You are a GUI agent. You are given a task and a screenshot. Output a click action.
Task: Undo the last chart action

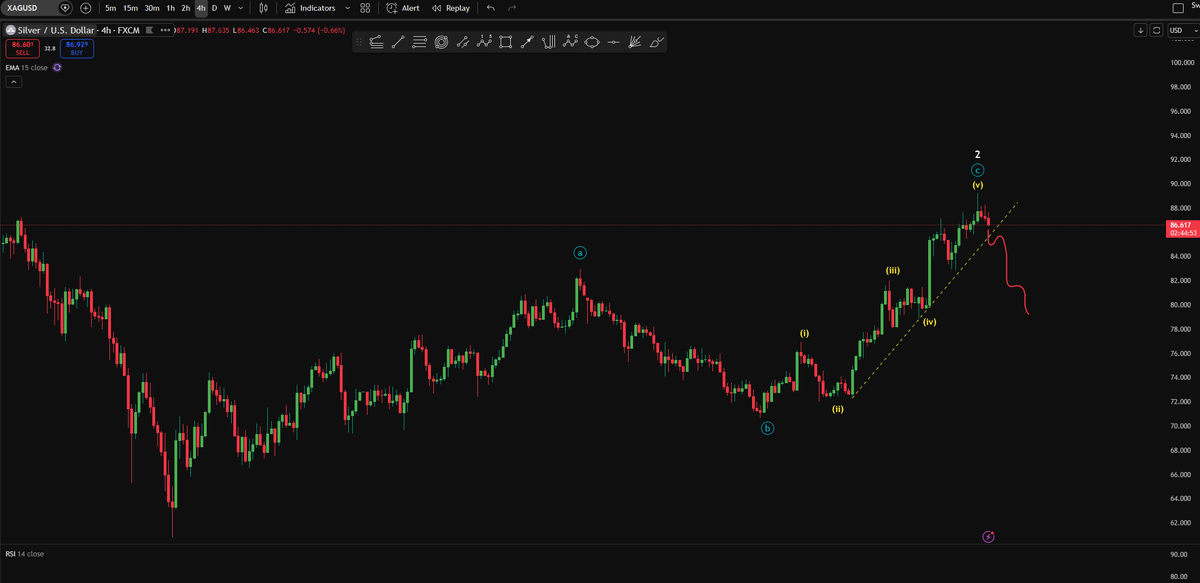click(491, 8)
